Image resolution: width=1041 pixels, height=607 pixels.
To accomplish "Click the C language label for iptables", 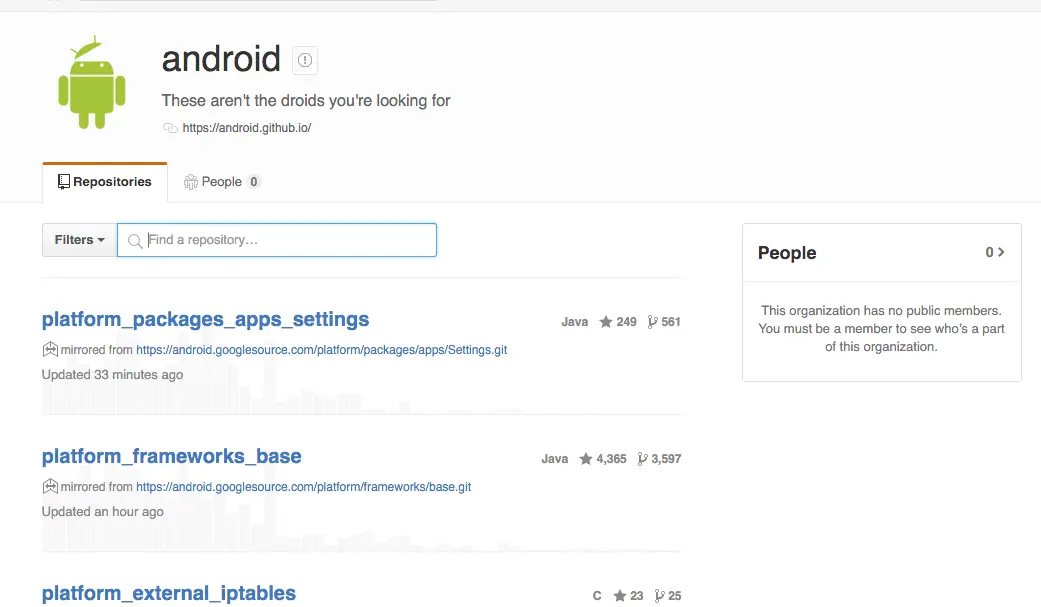I will [x=597, y=596].
